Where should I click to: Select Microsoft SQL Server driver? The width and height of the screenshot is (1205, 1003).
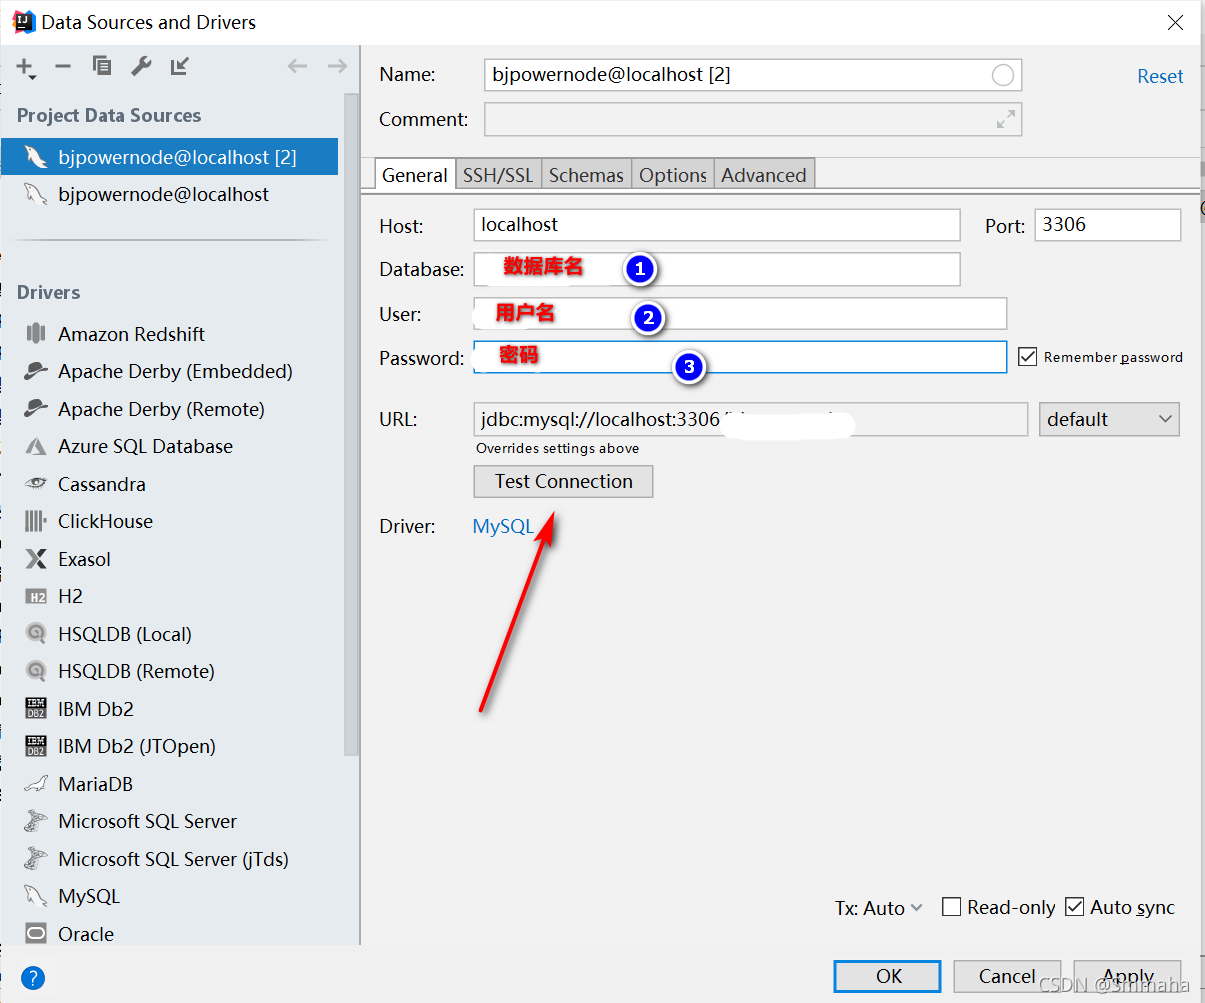pyautogui.click(x=147, y=821)
